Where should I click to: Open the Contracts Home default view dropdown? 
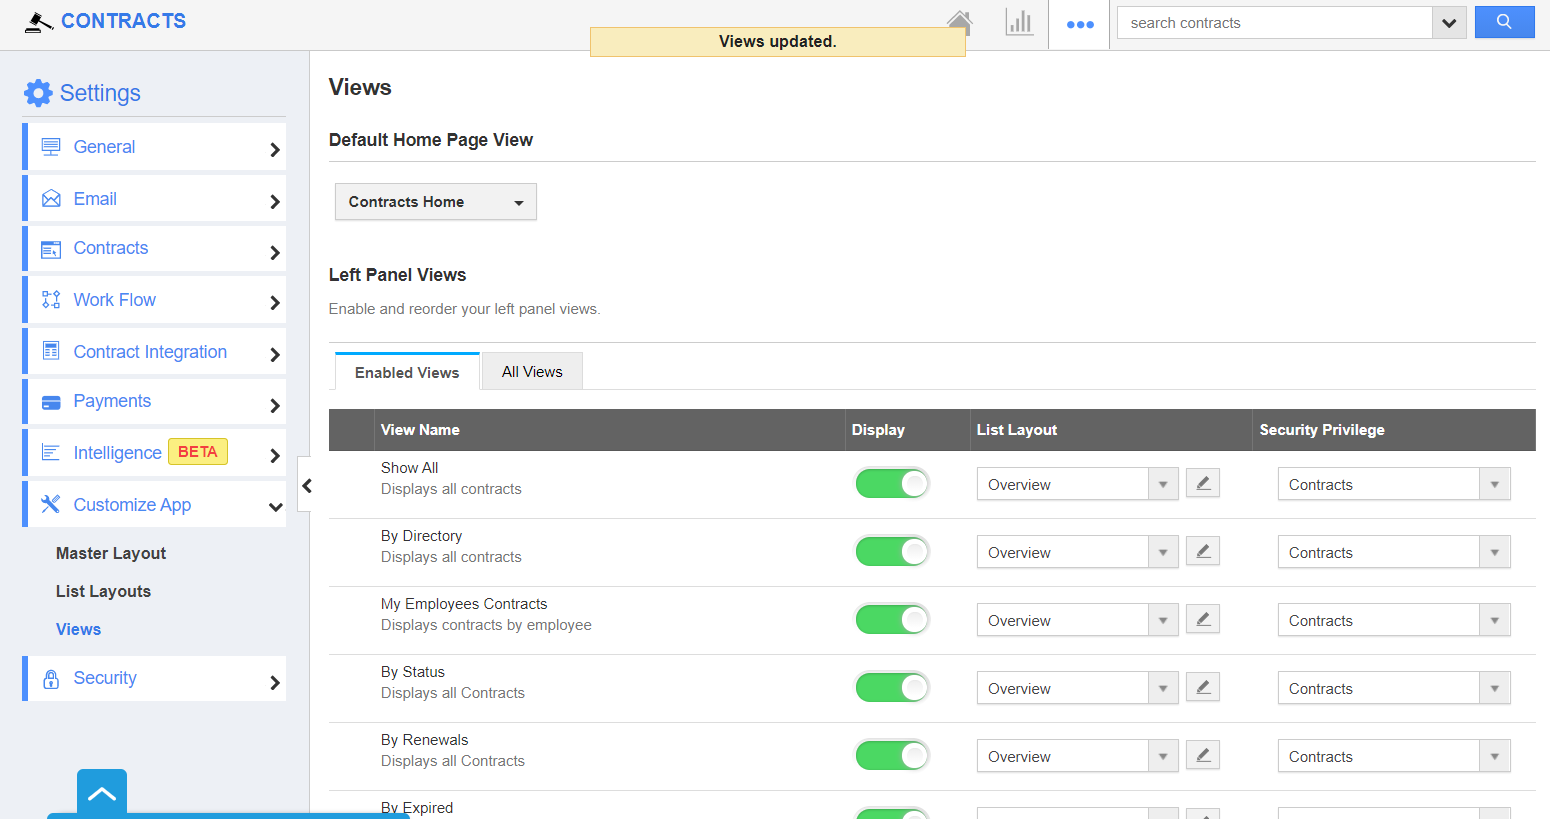(x=435, y=202)
